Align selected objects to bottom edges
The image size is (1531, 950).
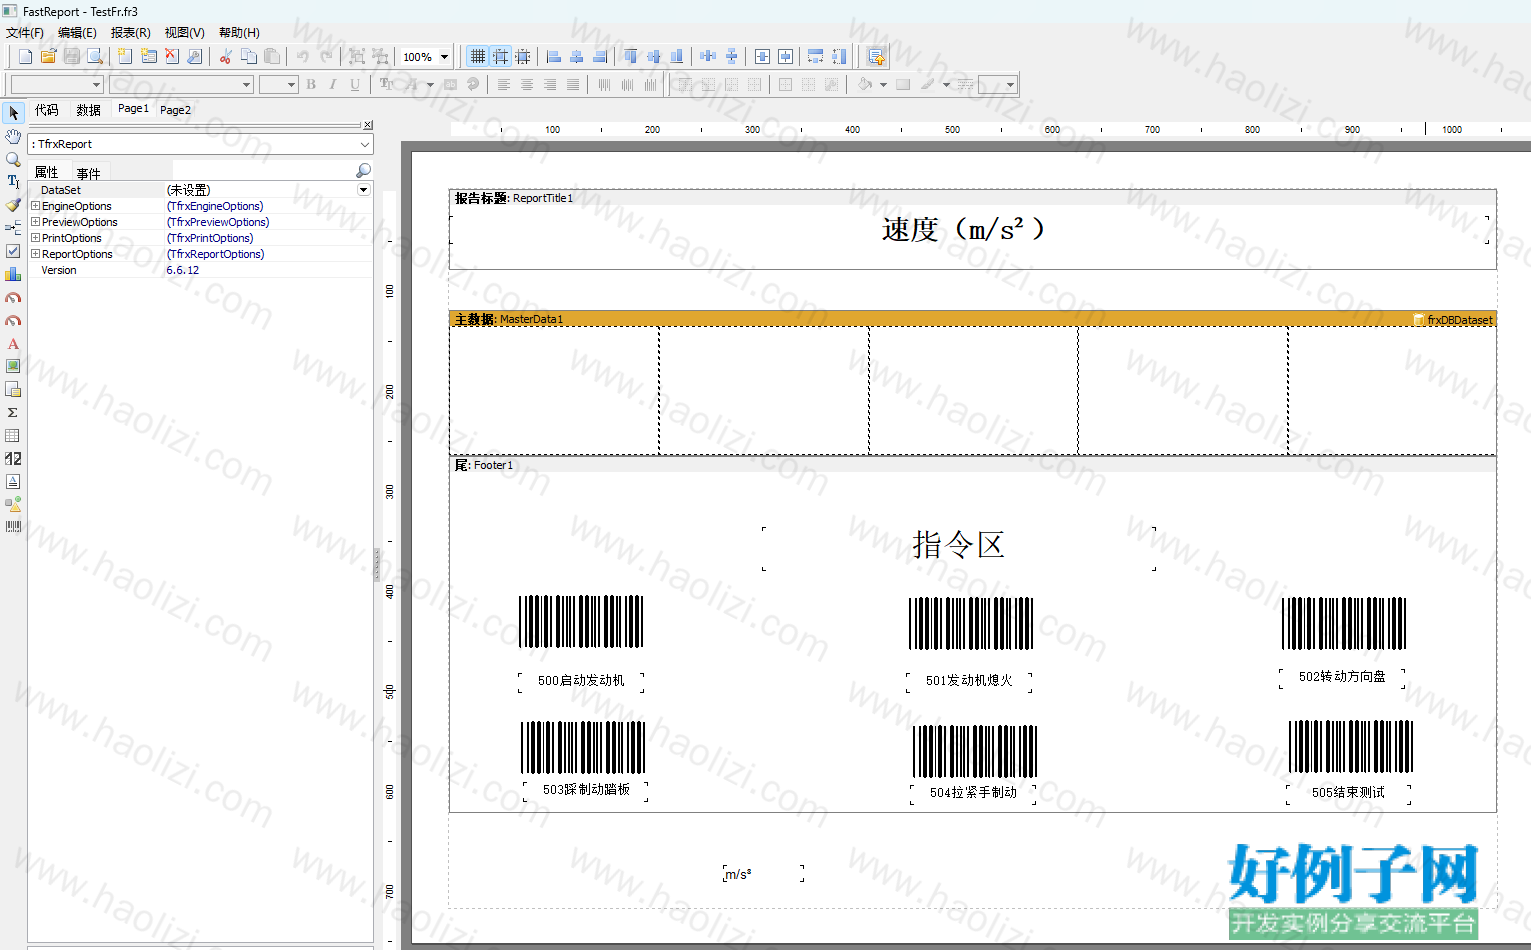tap(677, 56)
